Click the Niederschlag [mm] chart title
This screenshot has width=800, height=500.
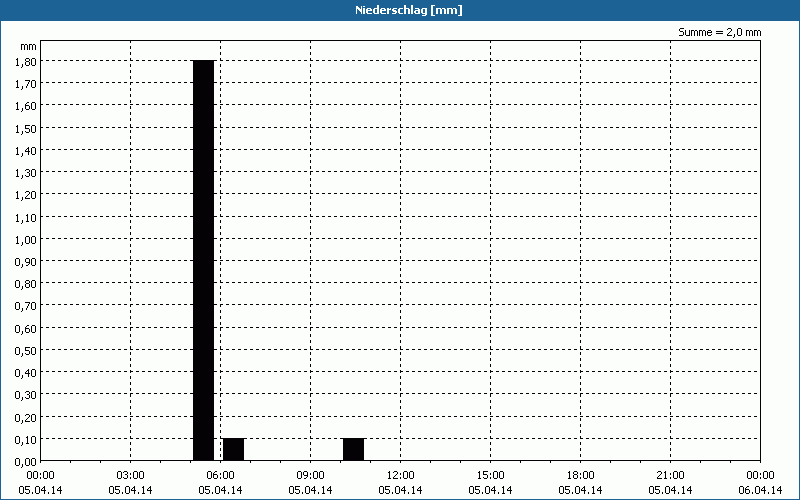[x=409, y=10]
